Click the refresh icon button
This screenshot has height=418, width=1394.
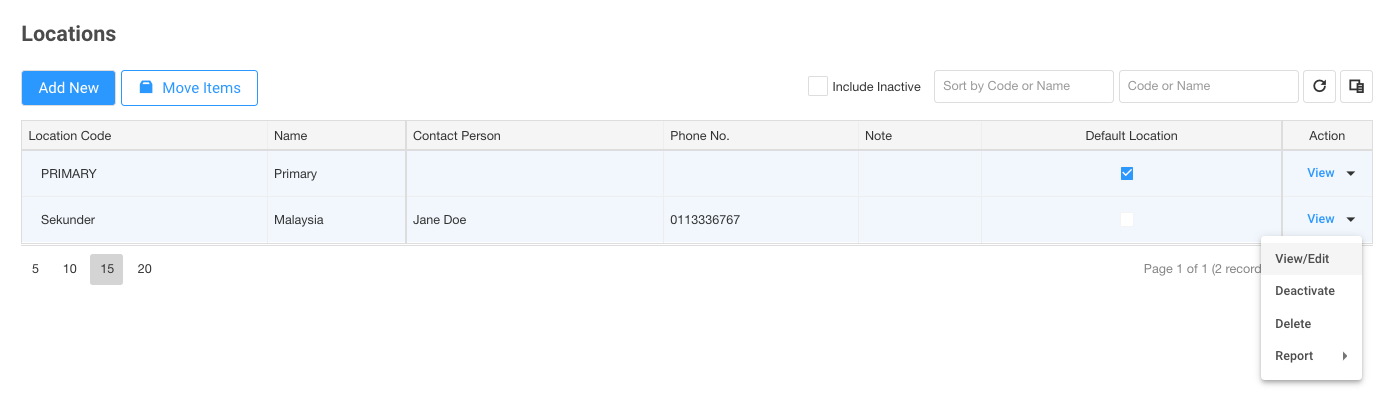pyautogui.click(x=1319, y=86)
